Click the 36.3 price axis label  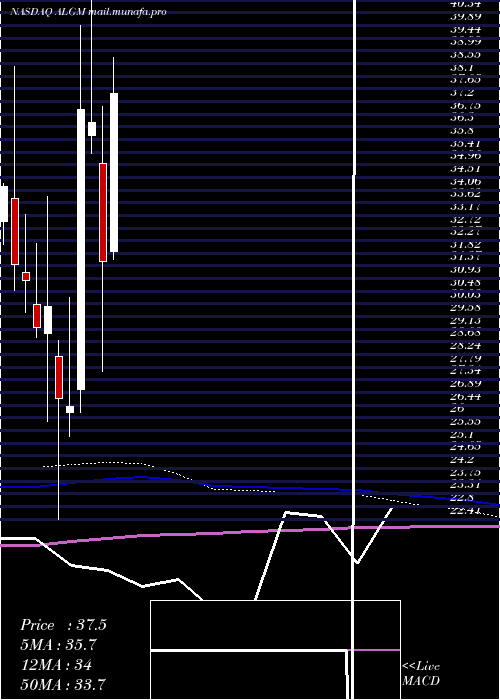click(462, 118)
